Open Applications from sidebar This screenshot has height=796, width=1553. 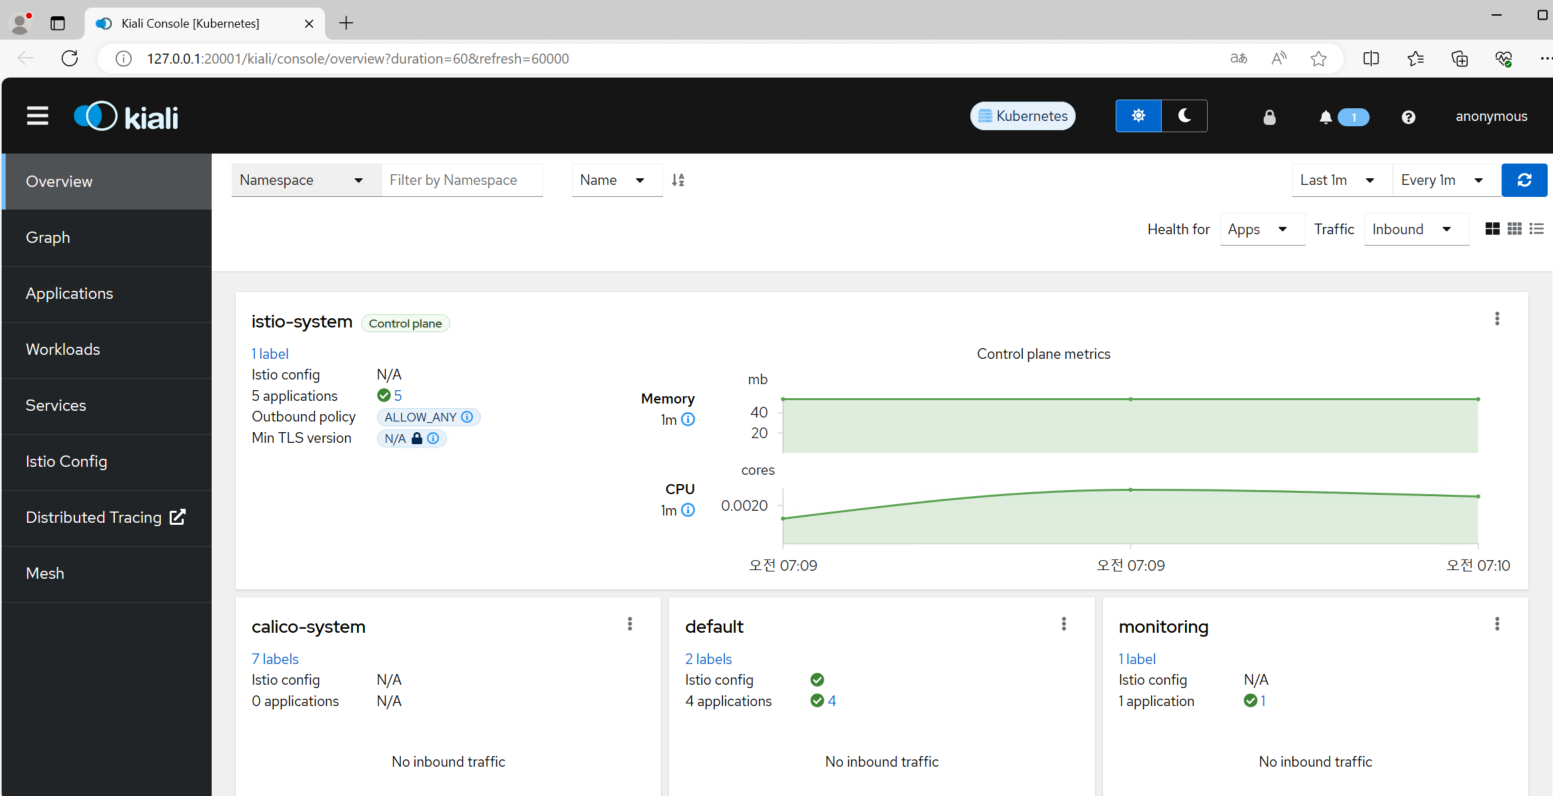pyautogui.click(x=106, y=293)
